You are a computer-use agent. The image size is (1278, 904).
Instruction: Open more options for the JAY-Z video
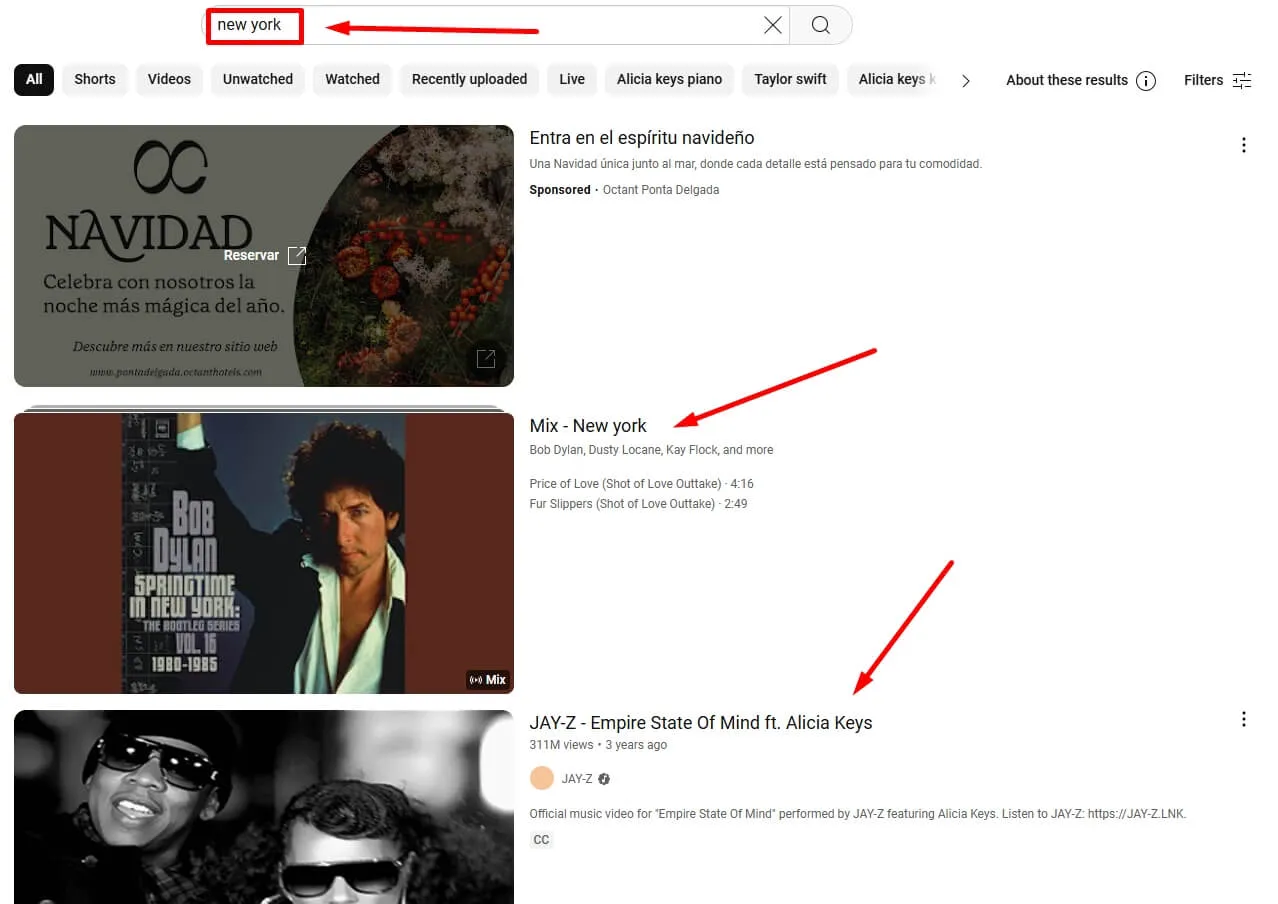tap(1243, 719)
